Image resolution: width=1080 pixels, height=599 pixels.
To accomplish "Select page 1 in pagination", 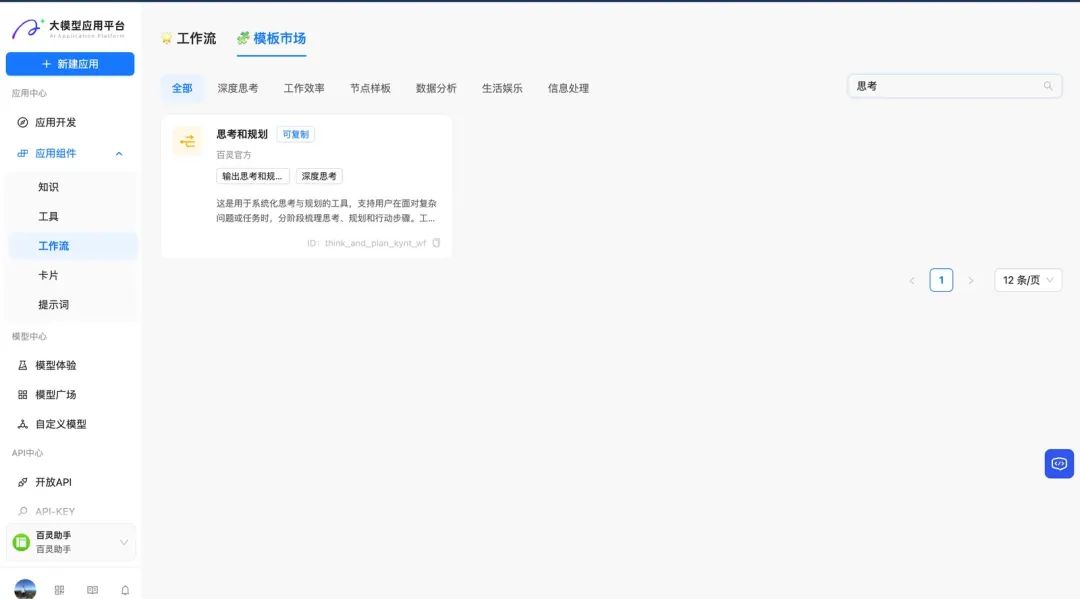I will click(941, 280).
